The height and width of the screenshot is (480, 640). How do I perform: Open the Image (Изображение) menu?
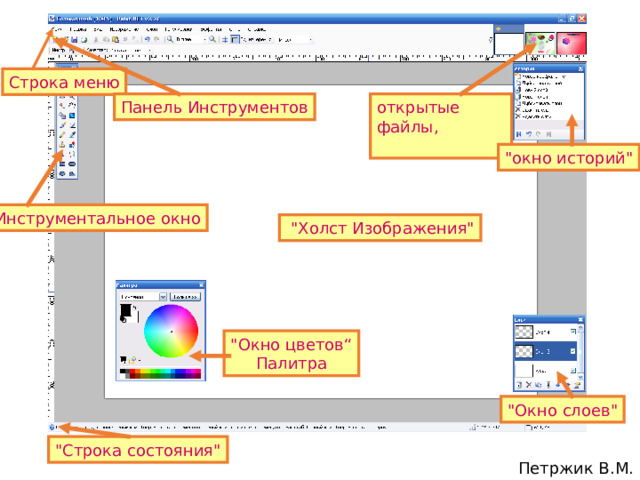pos(124,29)
